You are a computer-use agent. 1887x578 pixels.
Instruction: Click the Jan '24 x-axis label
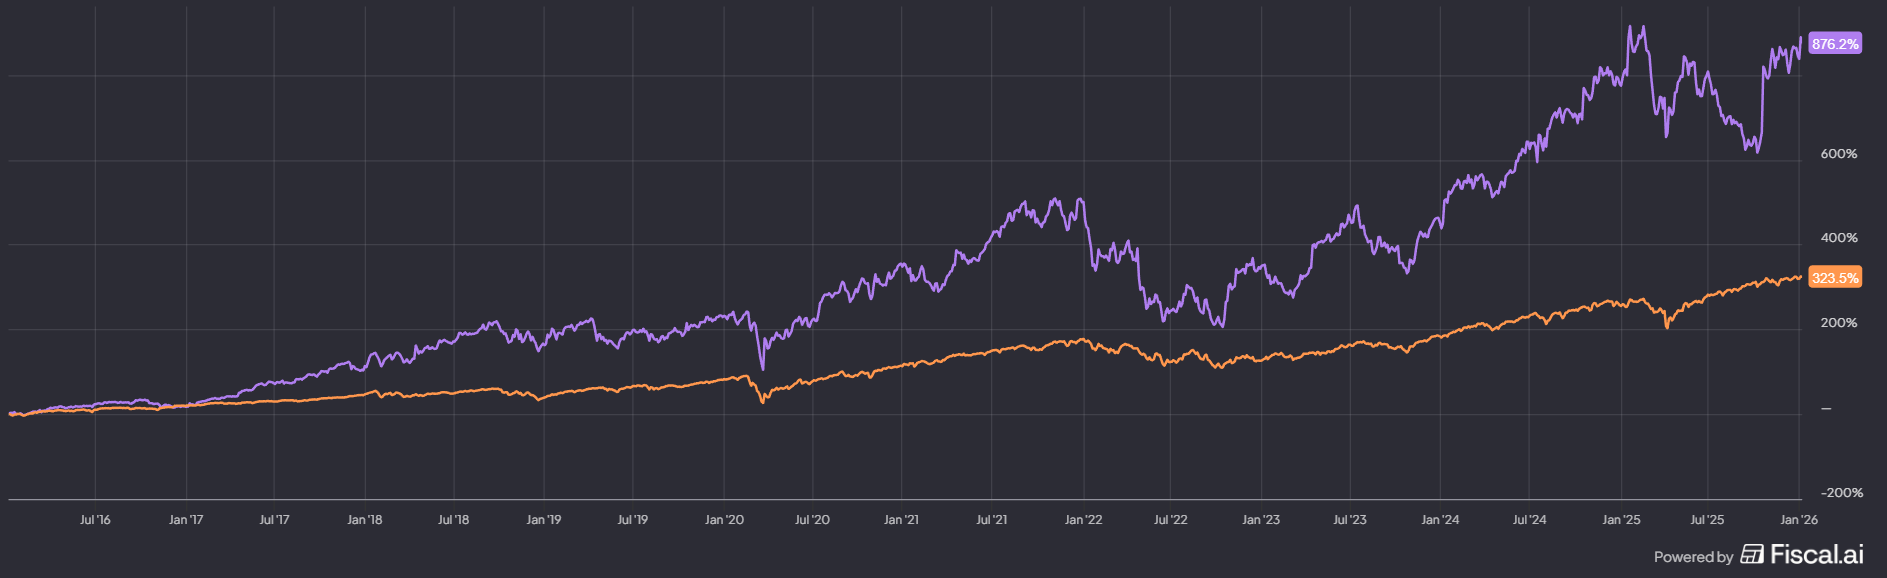point(1440,520)
